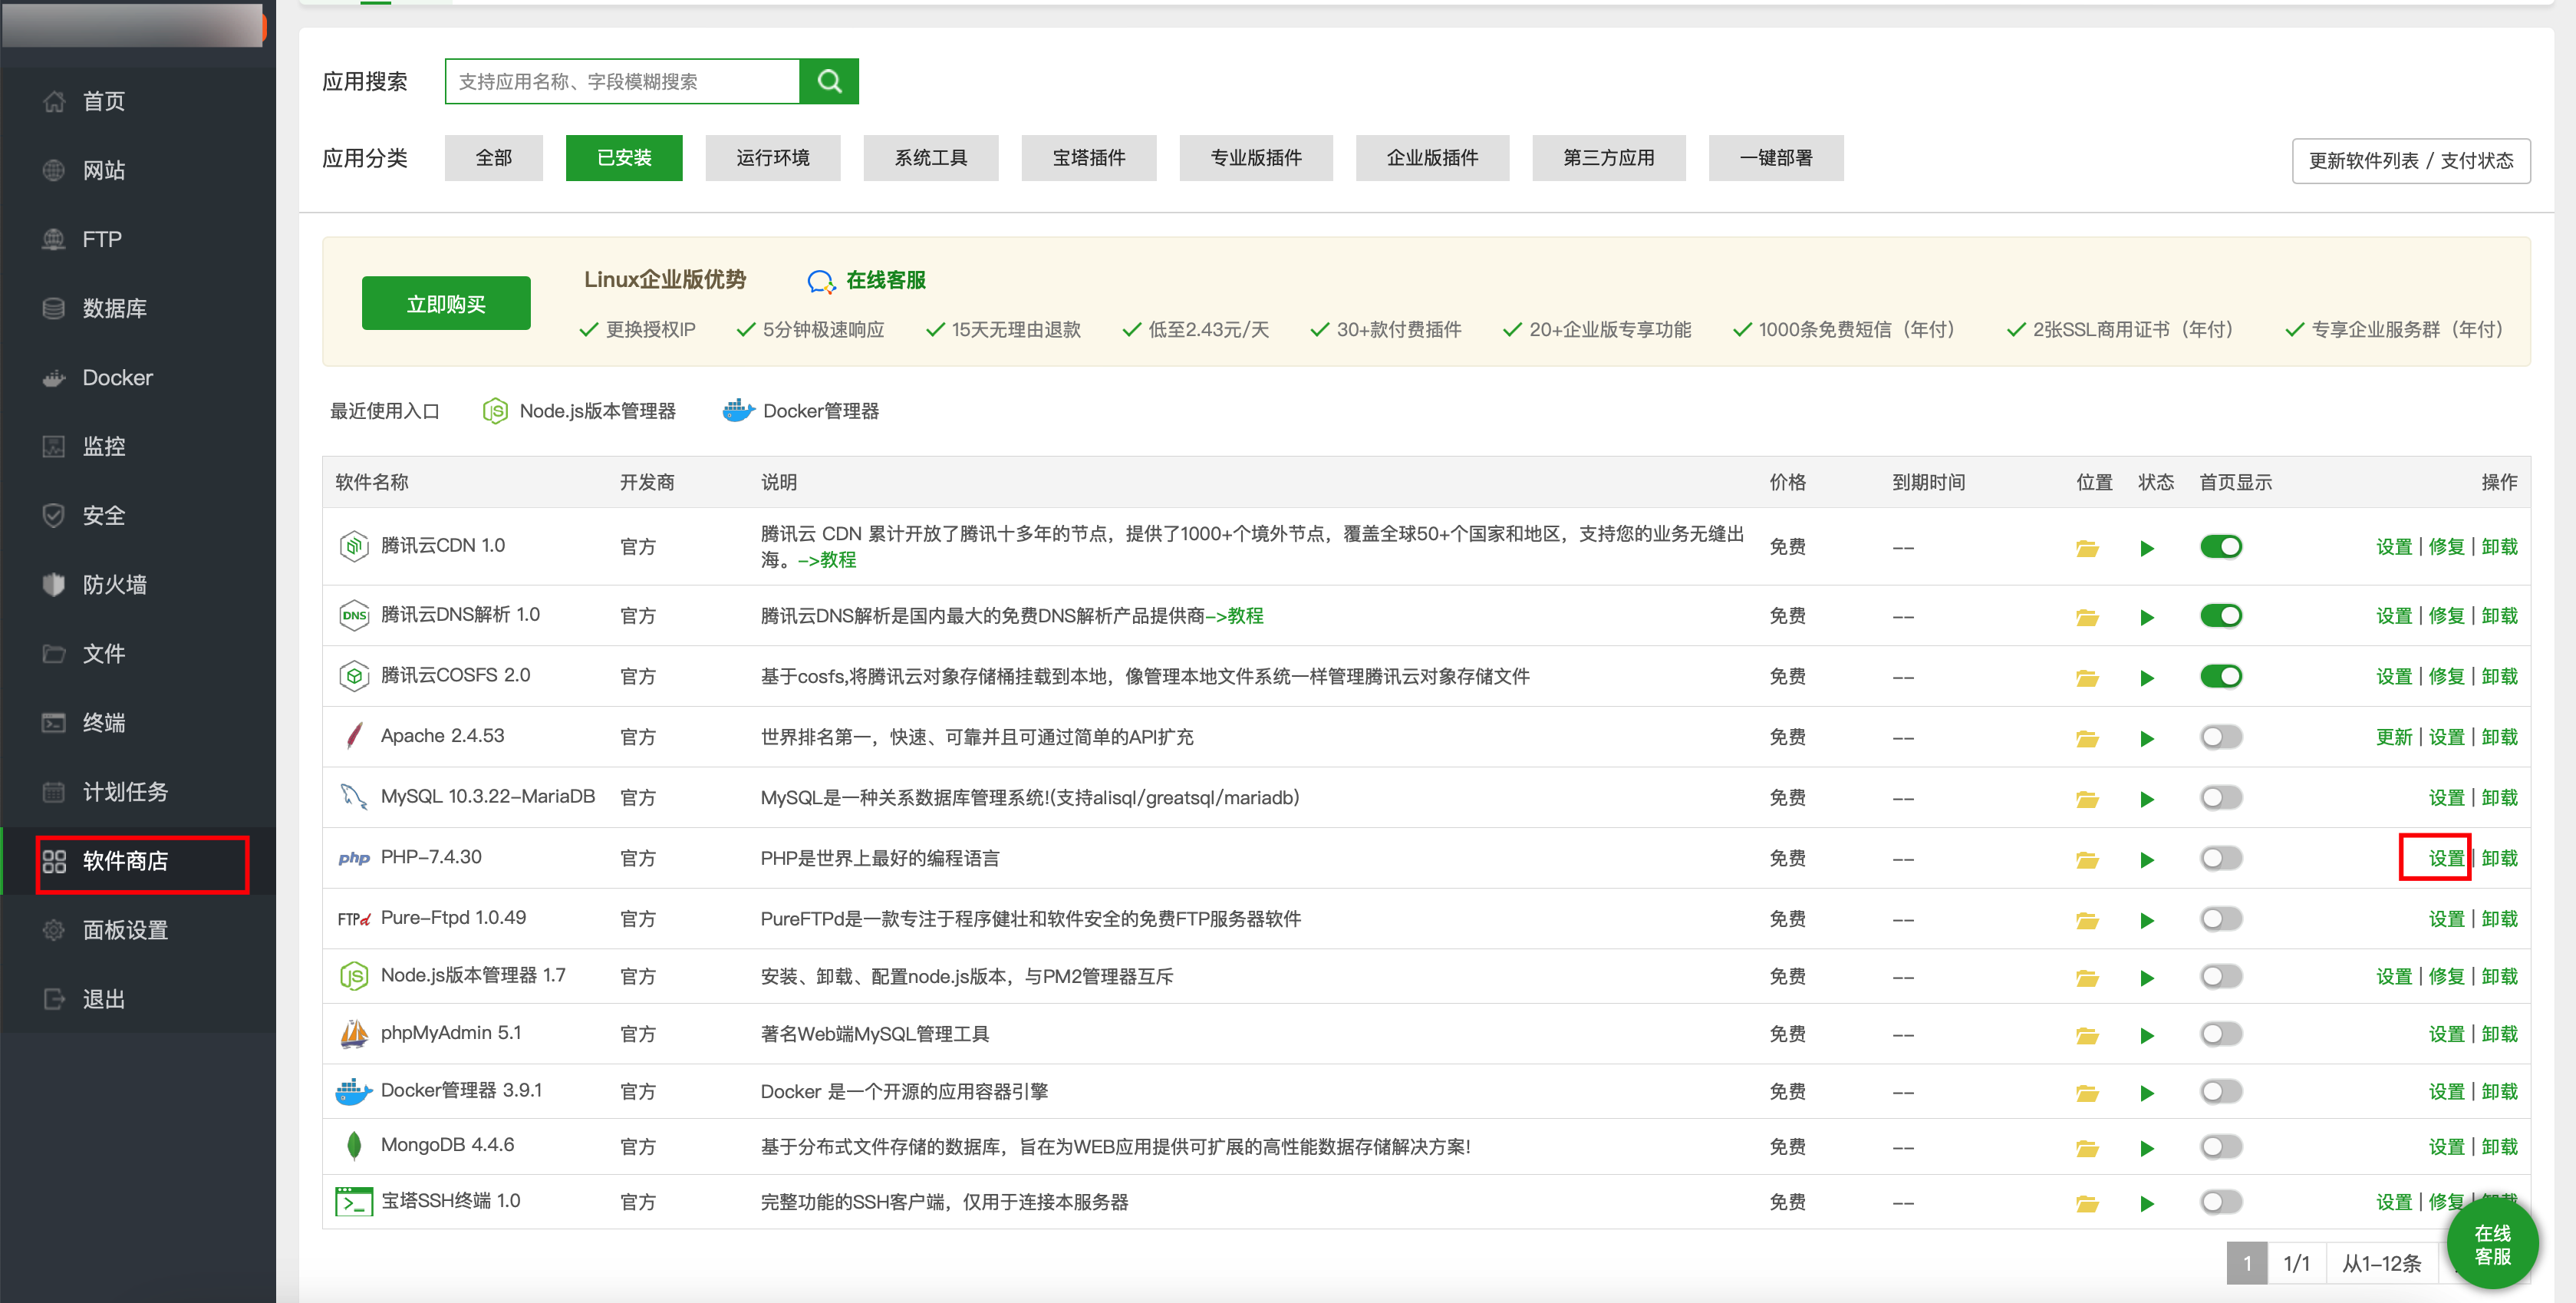Click play status icon for phpMyAdmin row
The height and width of the screenshot is (1303, 2576).
tap(2146, 1035)
